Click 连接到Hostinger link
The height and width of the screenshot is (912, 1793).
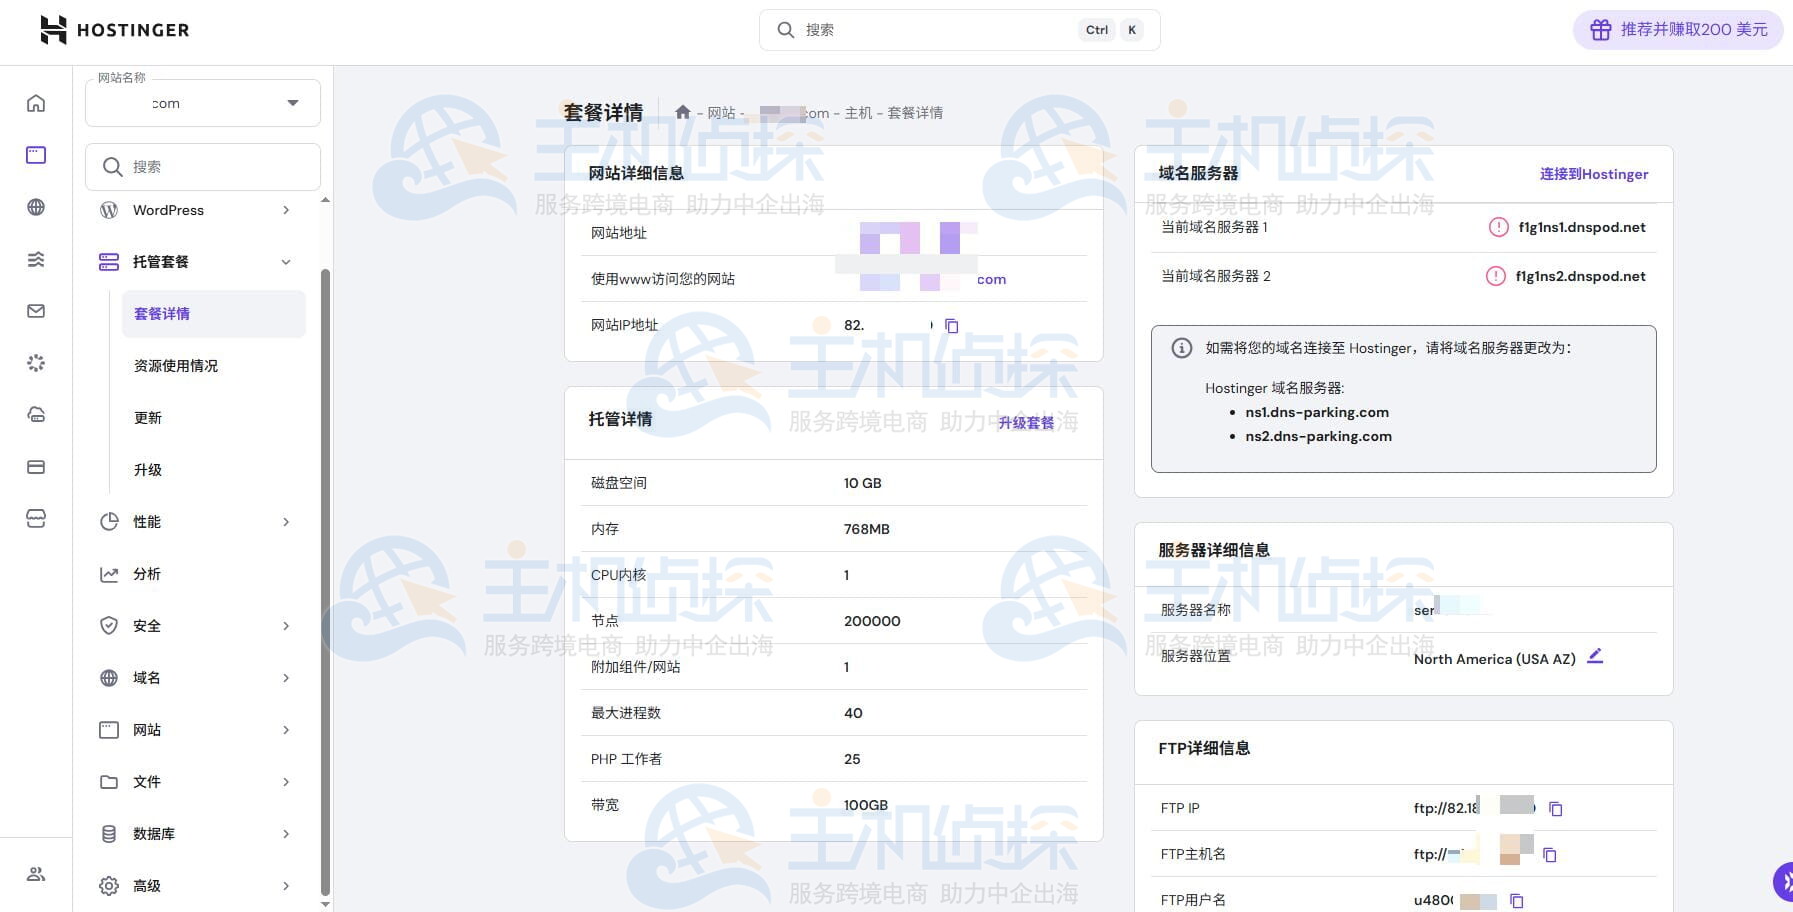coord(1593,174)
